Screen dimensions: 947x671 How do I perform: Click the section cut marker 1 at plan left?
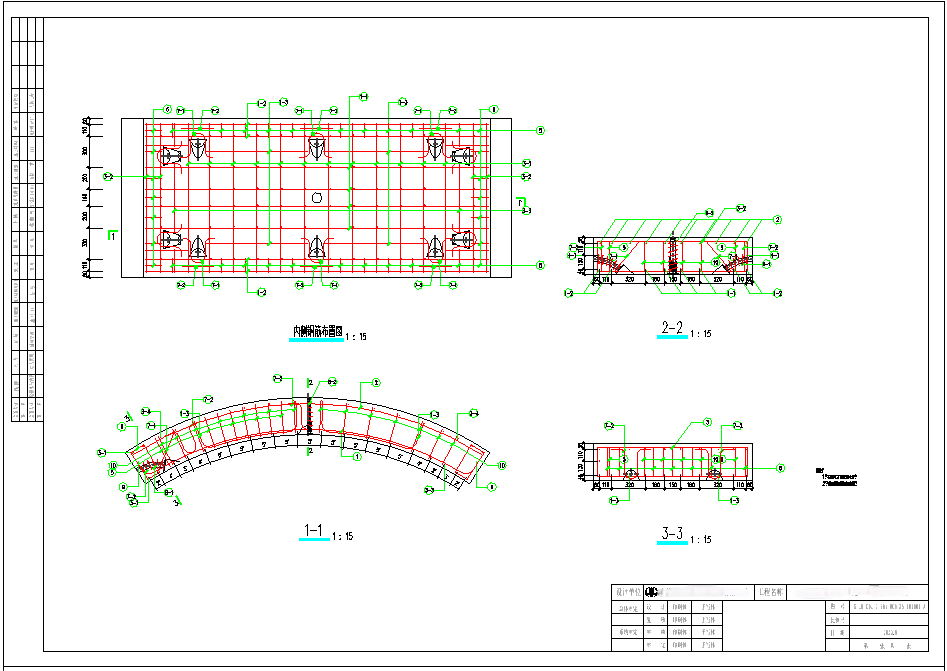pos(114,237)
